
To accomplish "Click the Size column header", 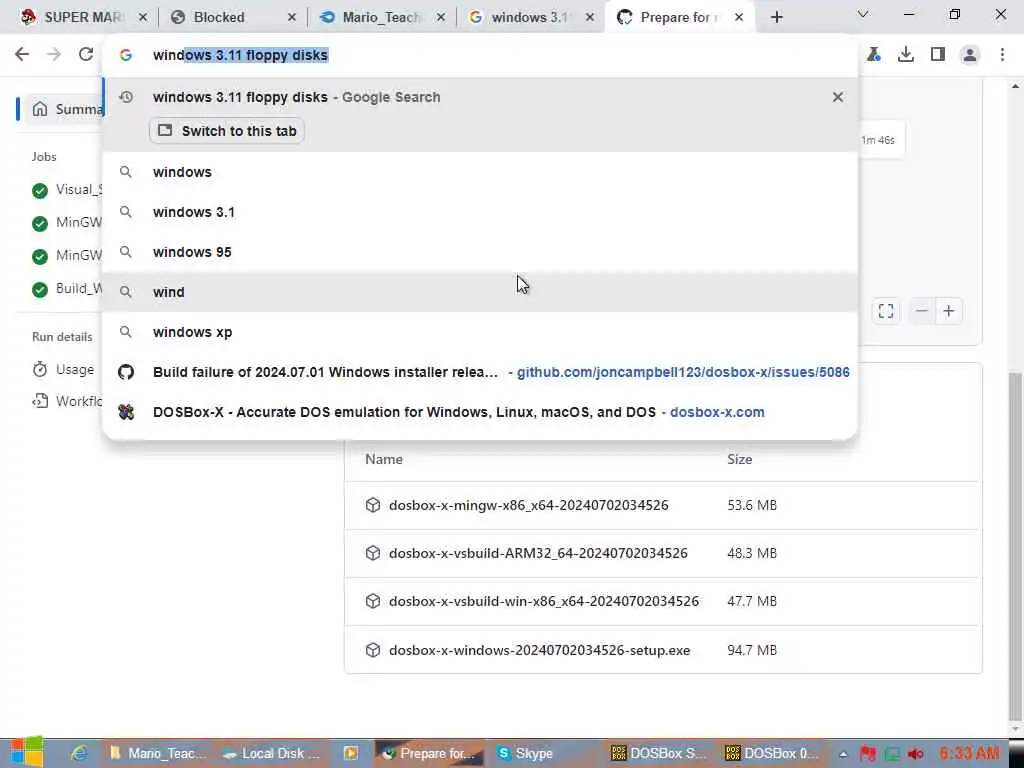I will [739, 459].
